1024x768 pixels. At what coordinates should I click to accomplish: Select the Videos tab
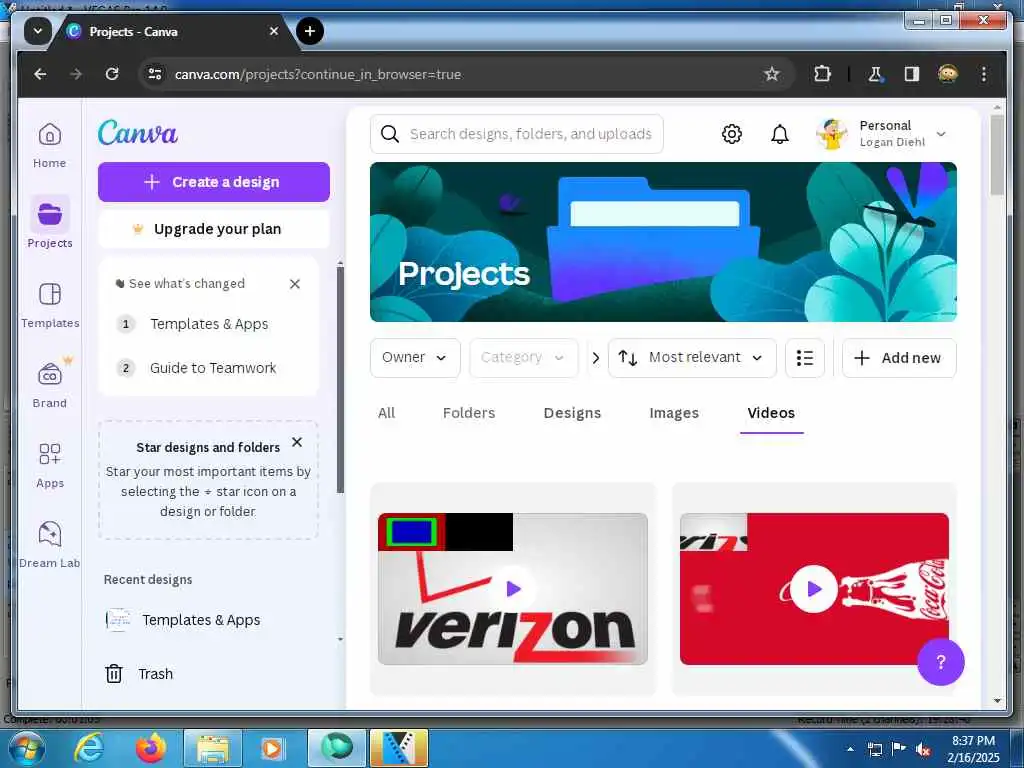[x=771, y=413]
